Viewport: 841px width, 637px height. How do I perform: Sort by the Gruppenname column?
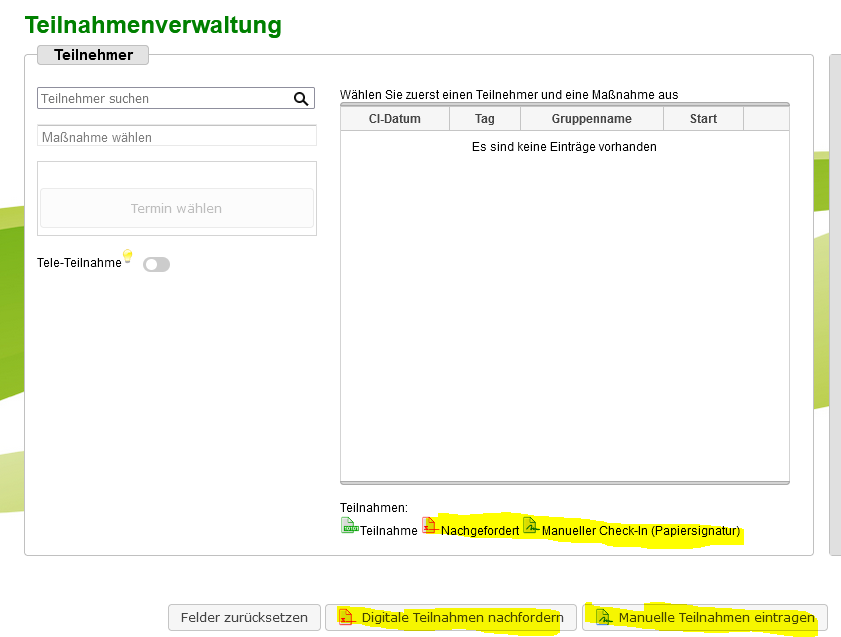click(591, 119)
